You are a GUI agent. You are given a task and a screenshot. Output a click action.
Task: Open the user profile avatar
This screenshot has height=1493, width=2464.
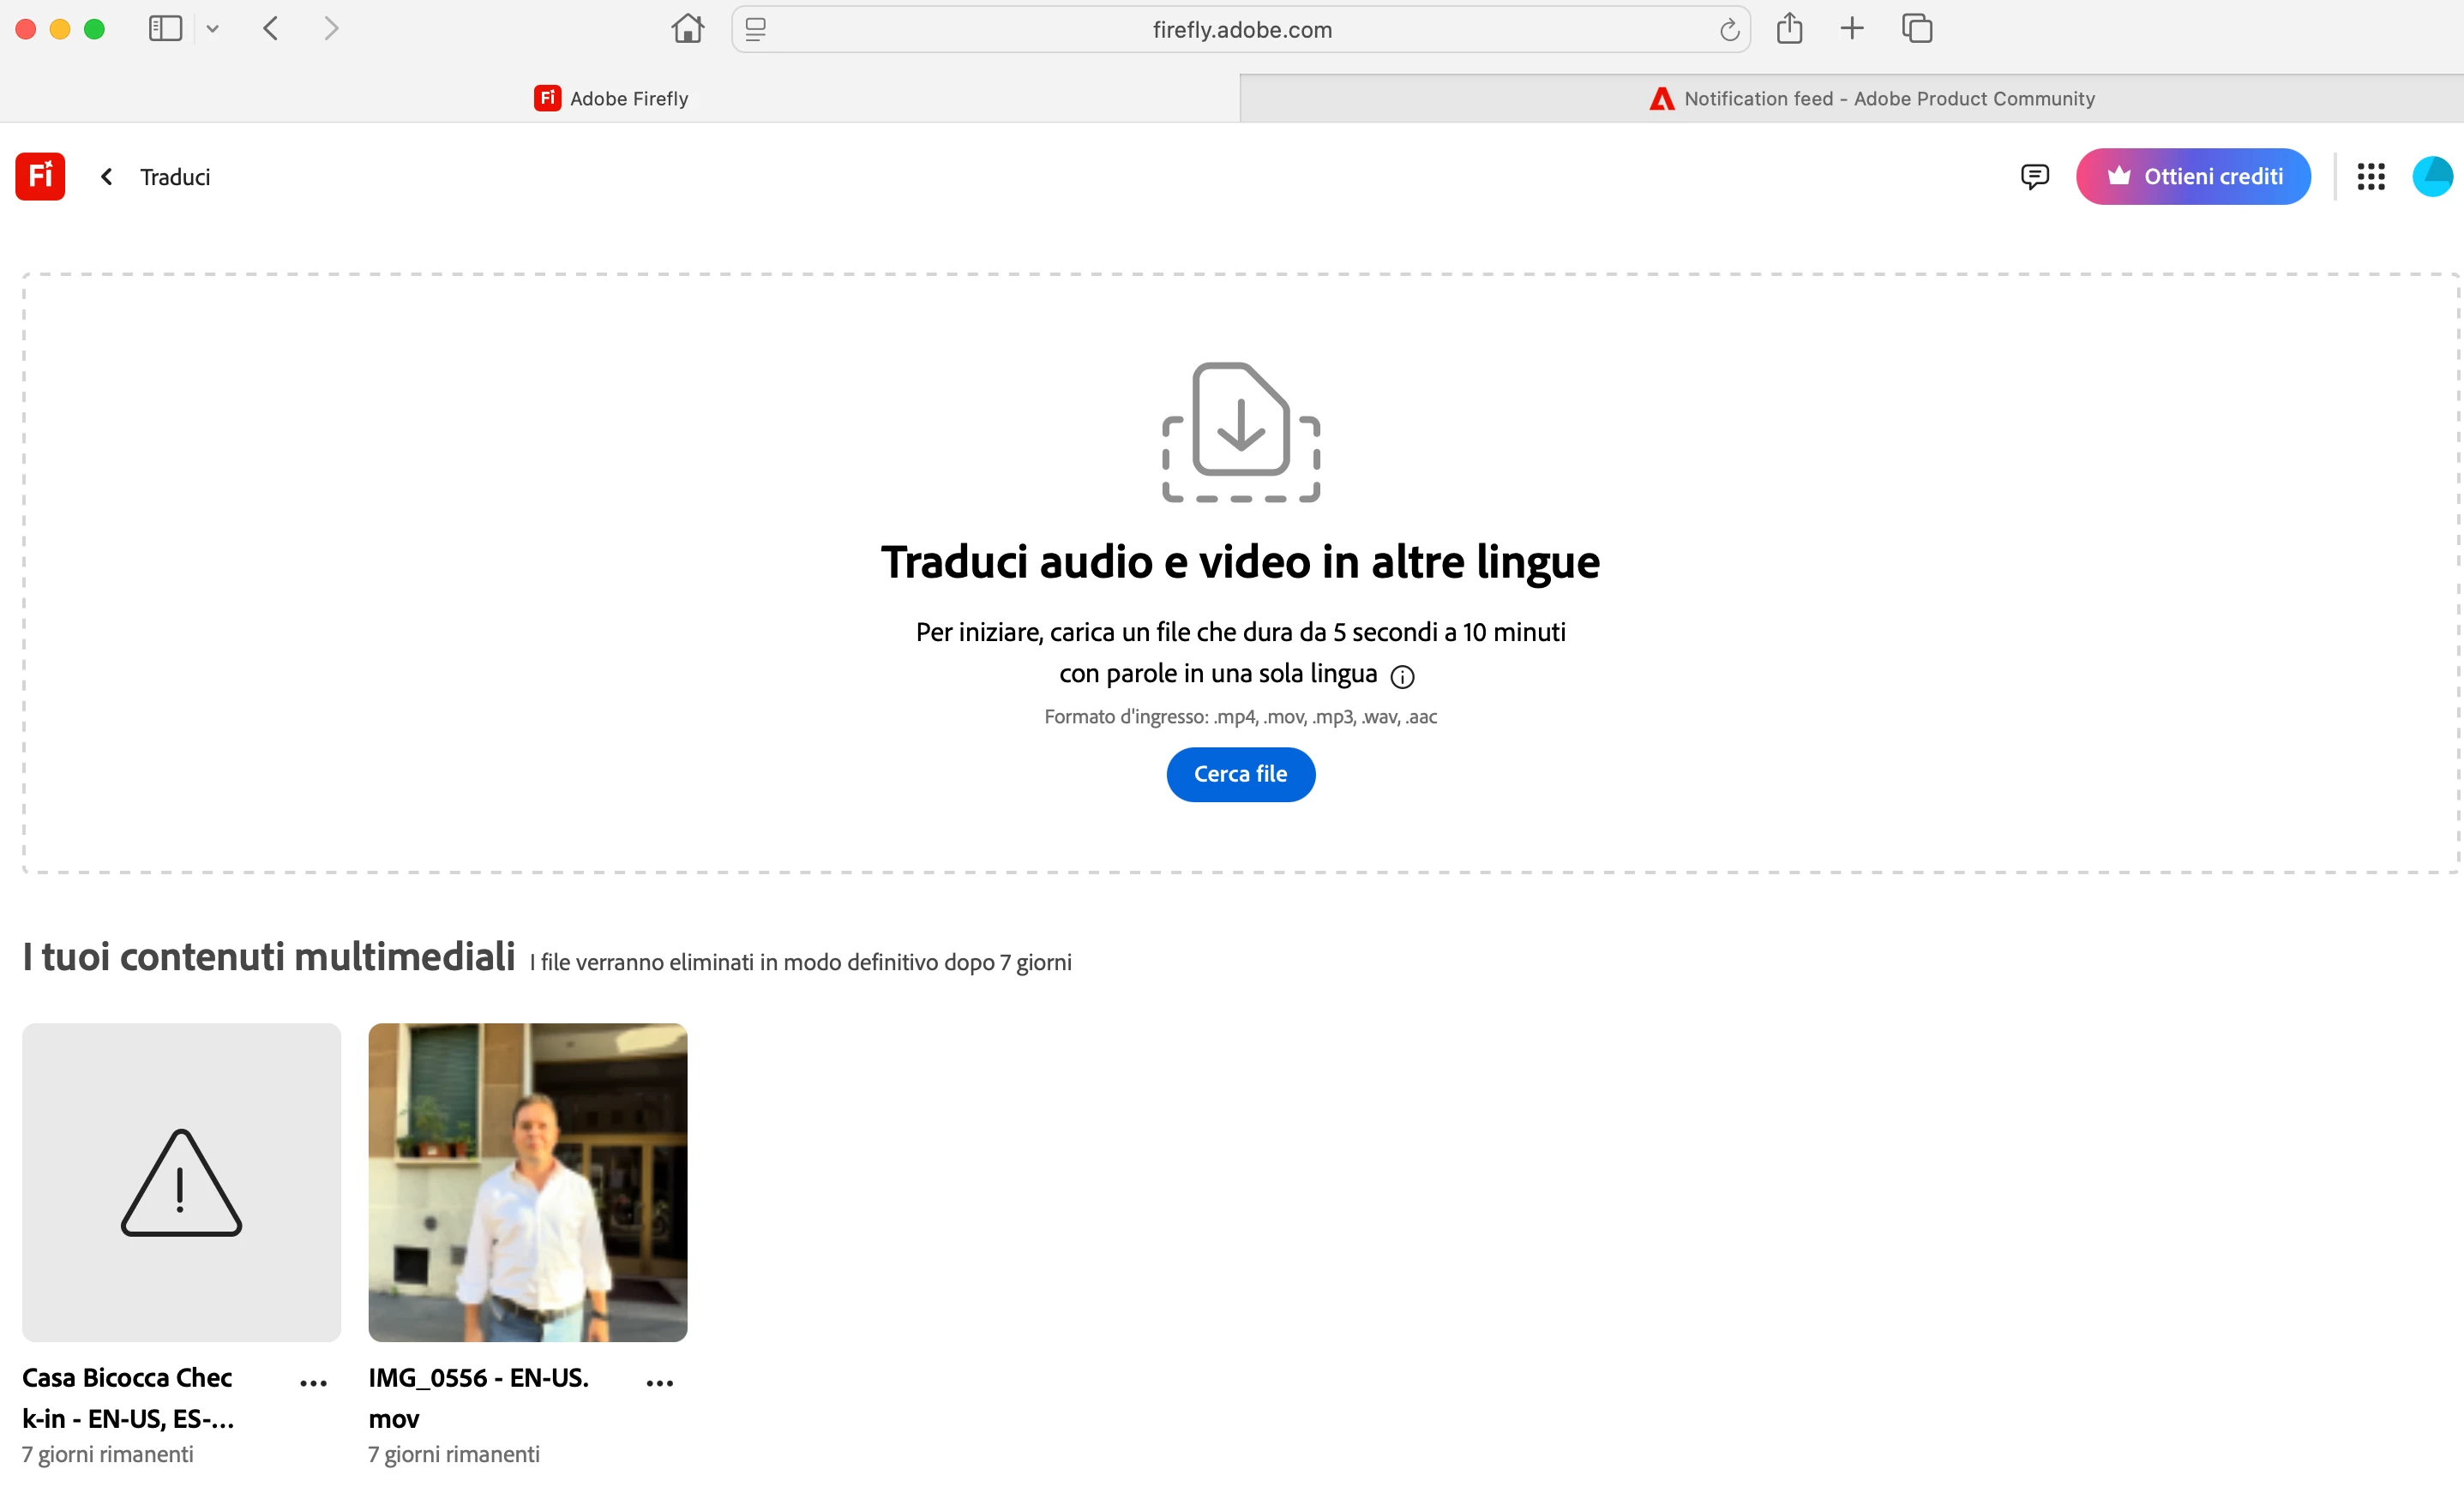[2431, 177]
